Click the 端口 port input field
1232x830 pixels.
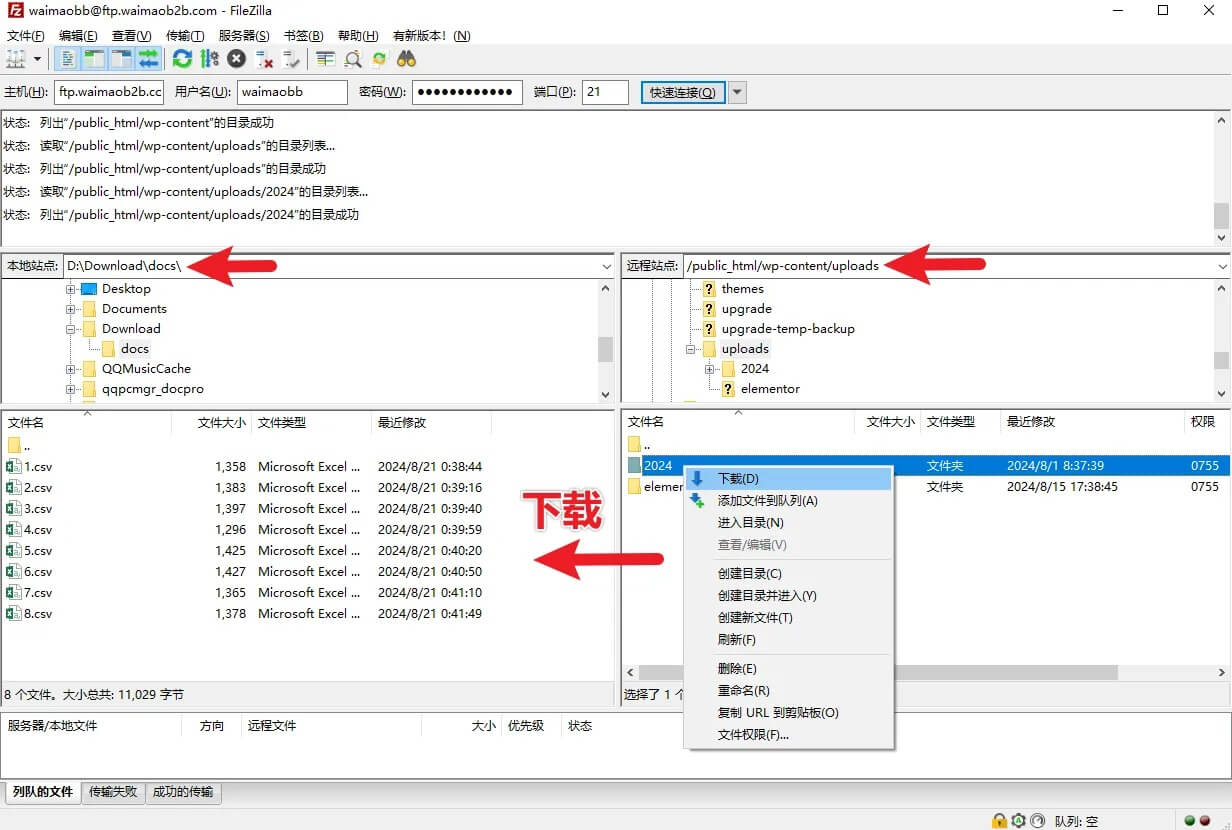point(605,92)
